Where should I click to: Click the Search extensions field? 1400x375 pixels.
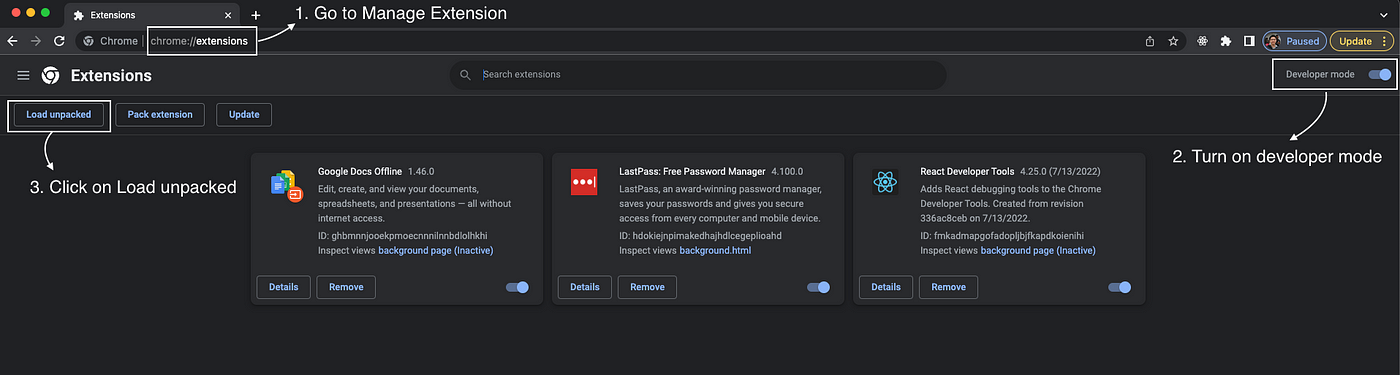point(698,75)
